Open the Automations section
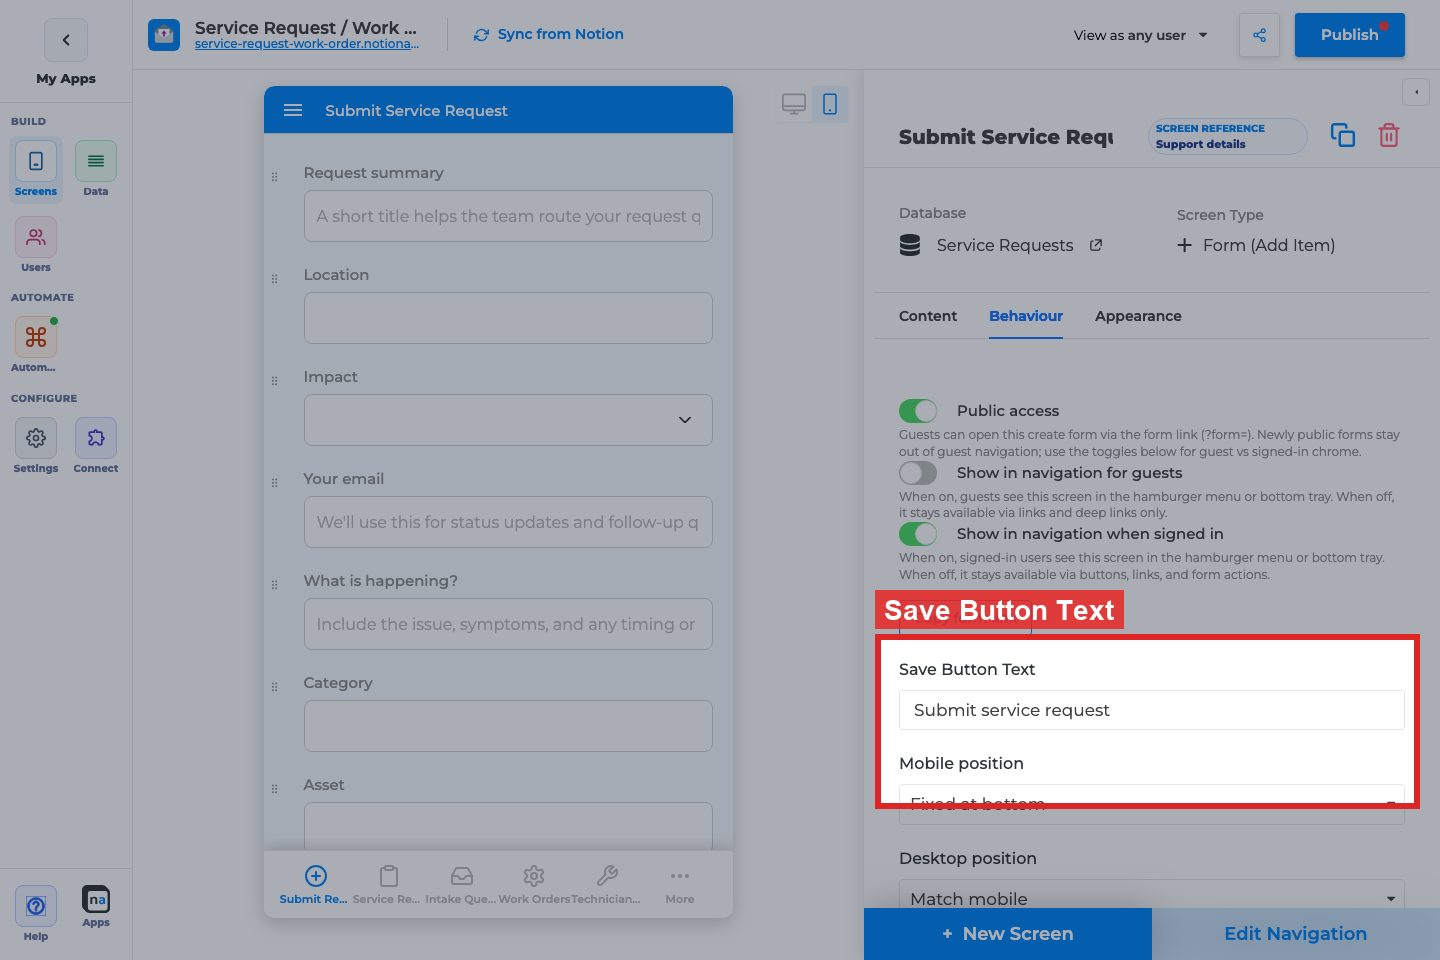1440x960 pixels. click(x=36, y=345)
